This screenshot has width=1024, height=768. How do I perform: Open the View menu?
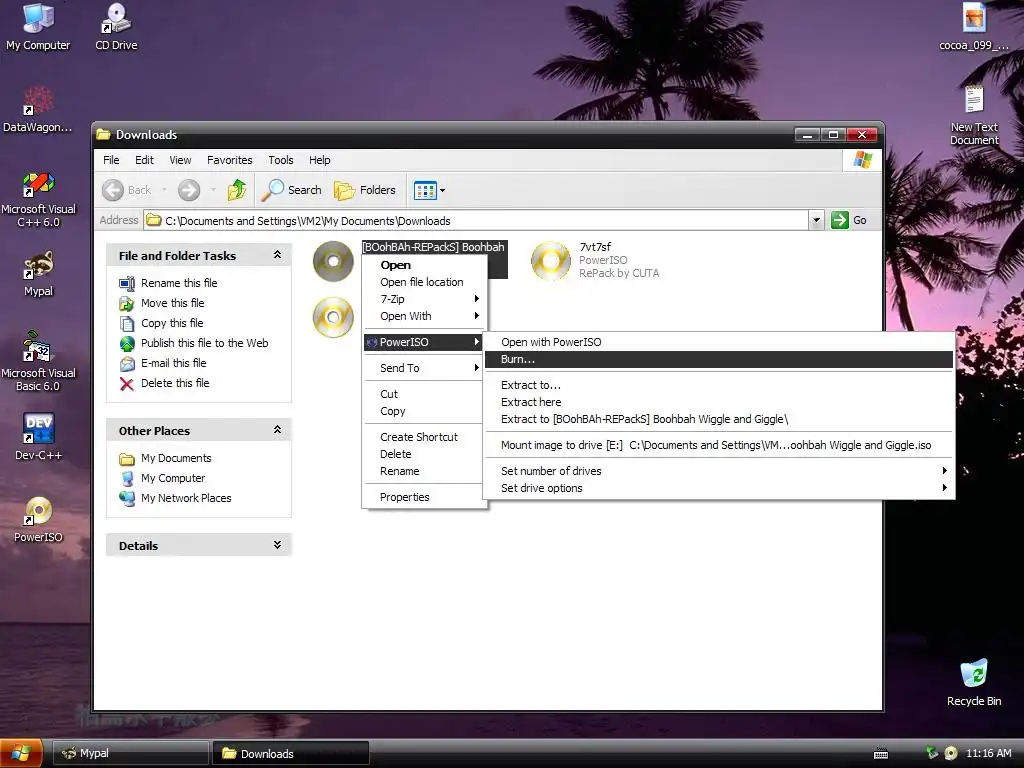click(180, 160)
